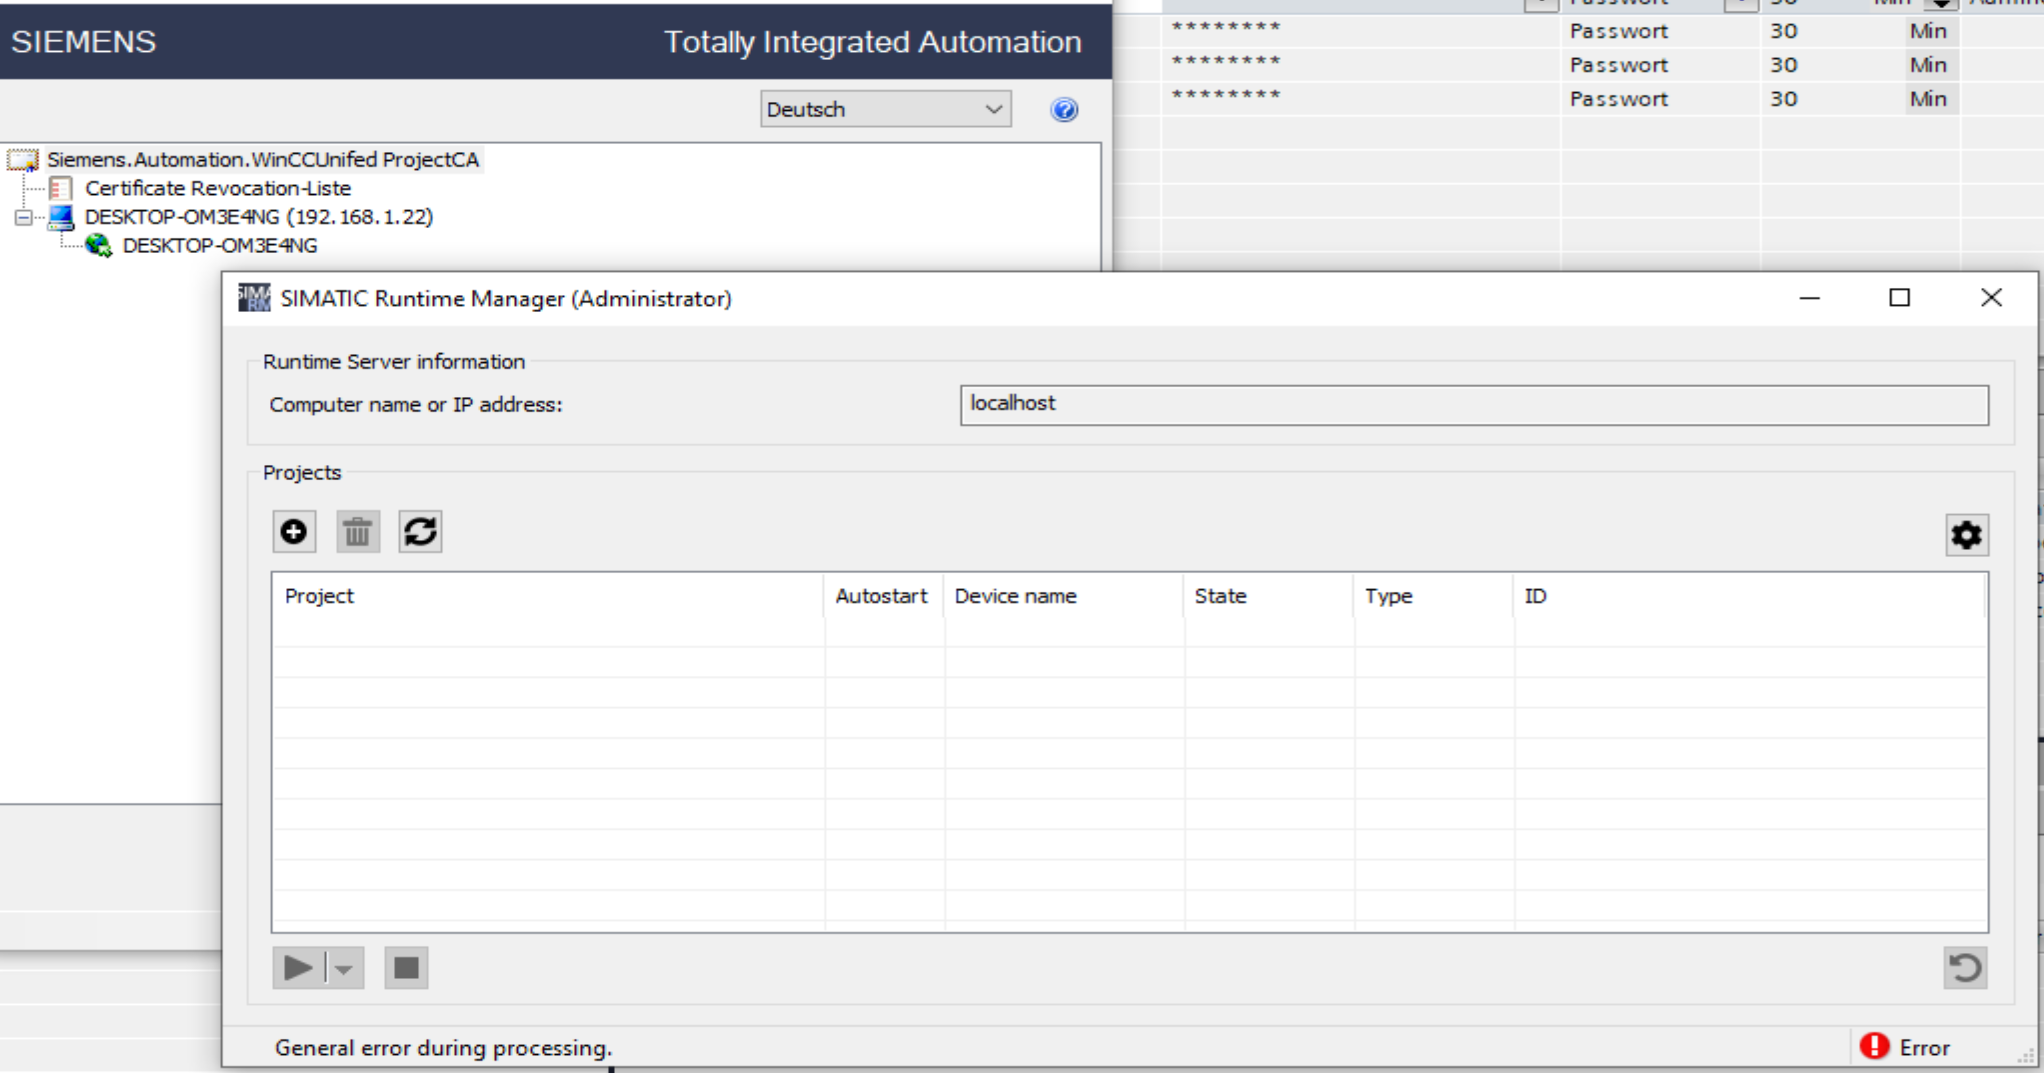The width and height of the screenshot is (2044, 1073).
Task: Click the State column header
Action: [x=1268, y=596]
